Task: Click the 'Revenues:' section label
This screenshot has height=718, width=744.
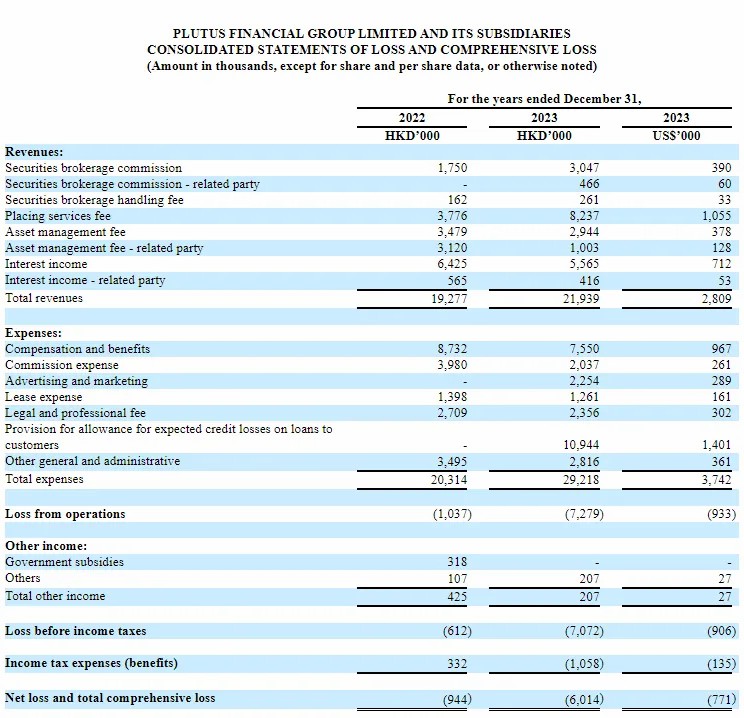Action: [34, 152]
